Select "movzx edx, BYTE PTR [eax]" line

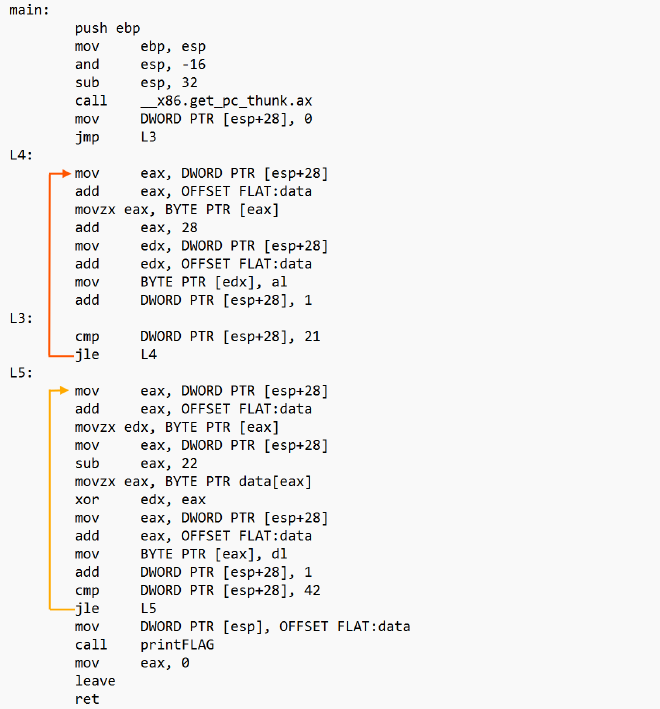tap(177, 427)
